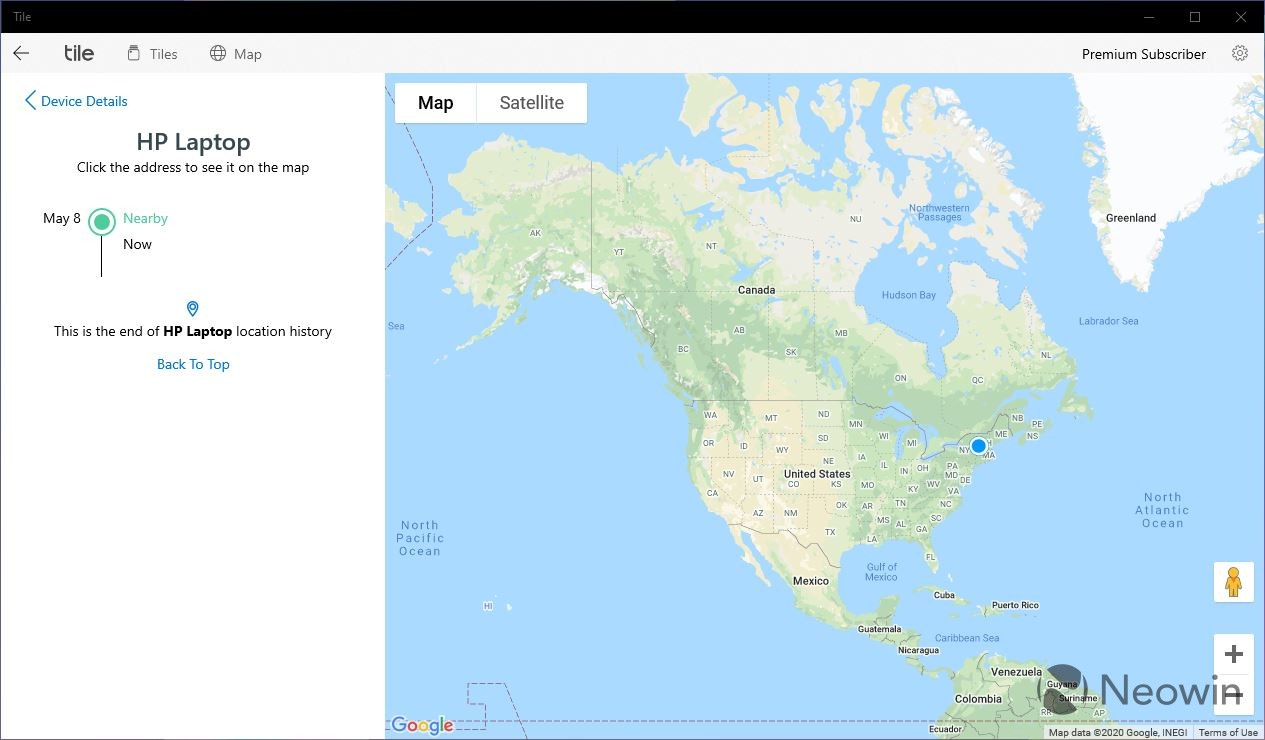The image size is (1265, 740).
Task: Click the Cuba label on map
Action: tap(944, 595)
